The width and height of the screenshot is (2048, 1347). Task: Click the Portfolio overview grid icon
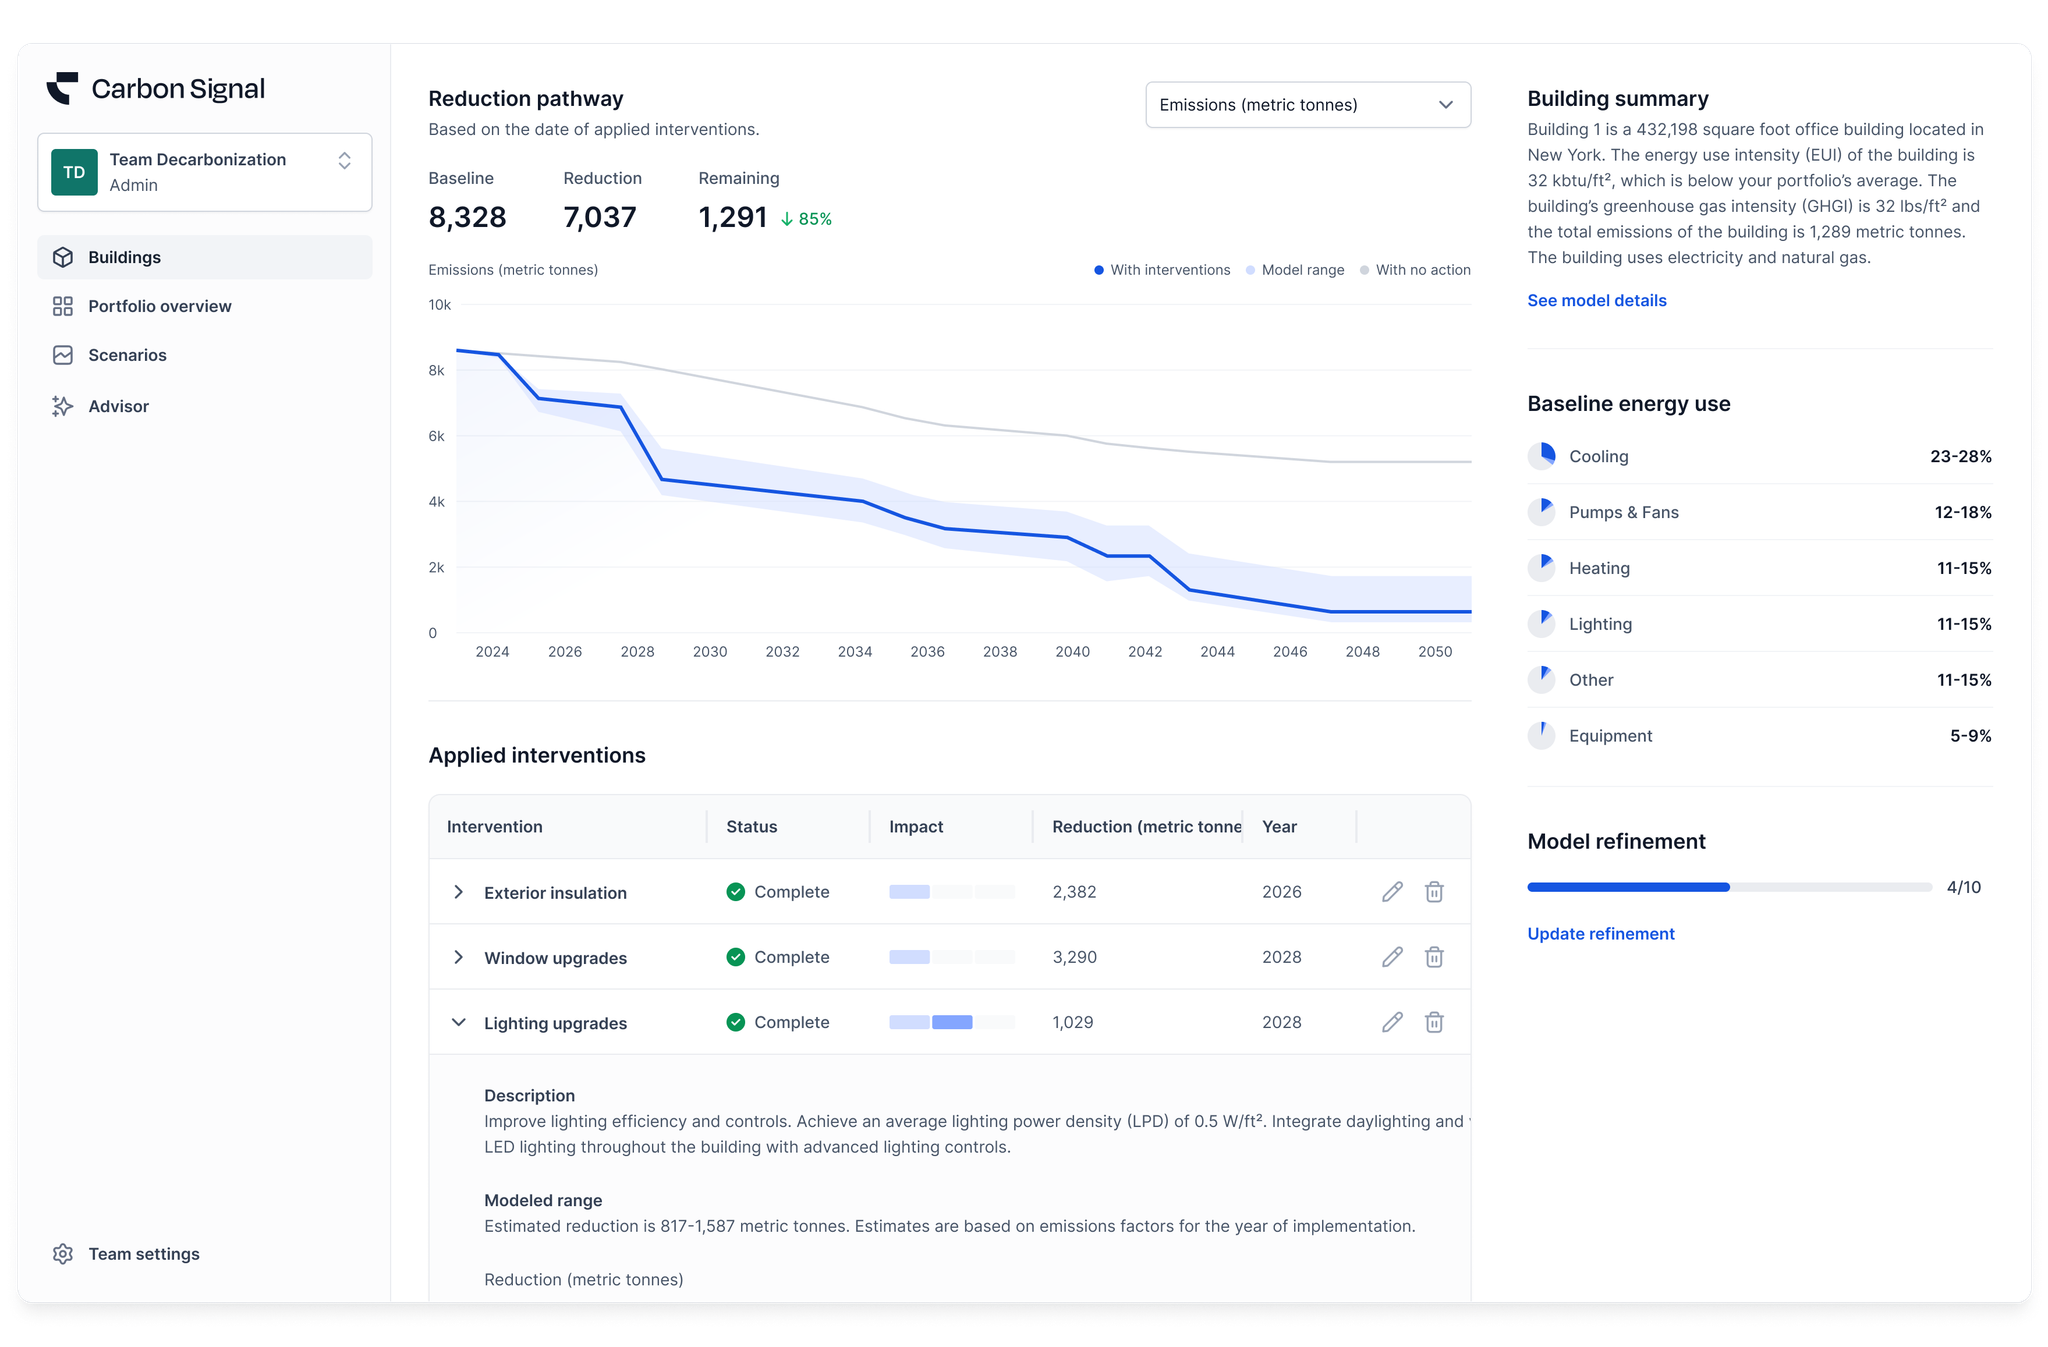pos(63,306)
